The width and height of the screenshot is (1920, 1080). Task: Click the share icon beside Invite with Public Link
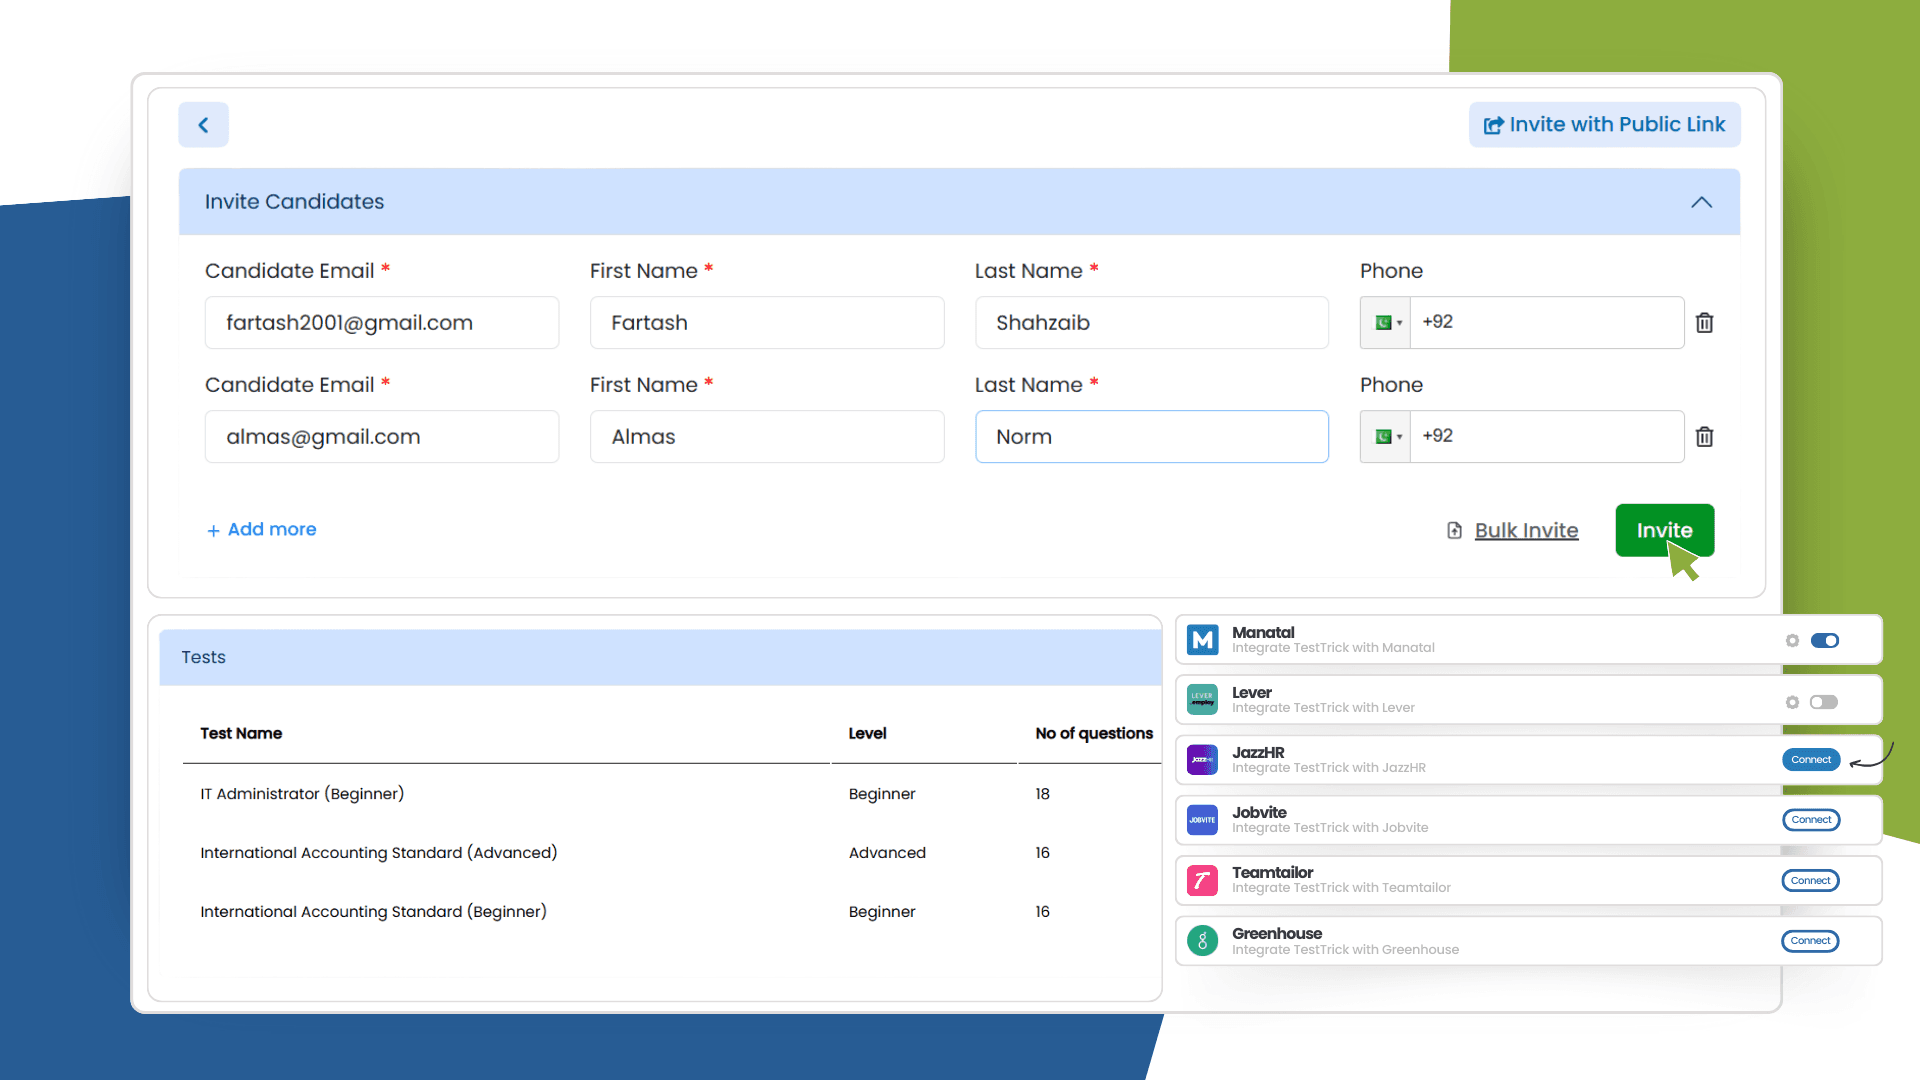(1493, 124)
